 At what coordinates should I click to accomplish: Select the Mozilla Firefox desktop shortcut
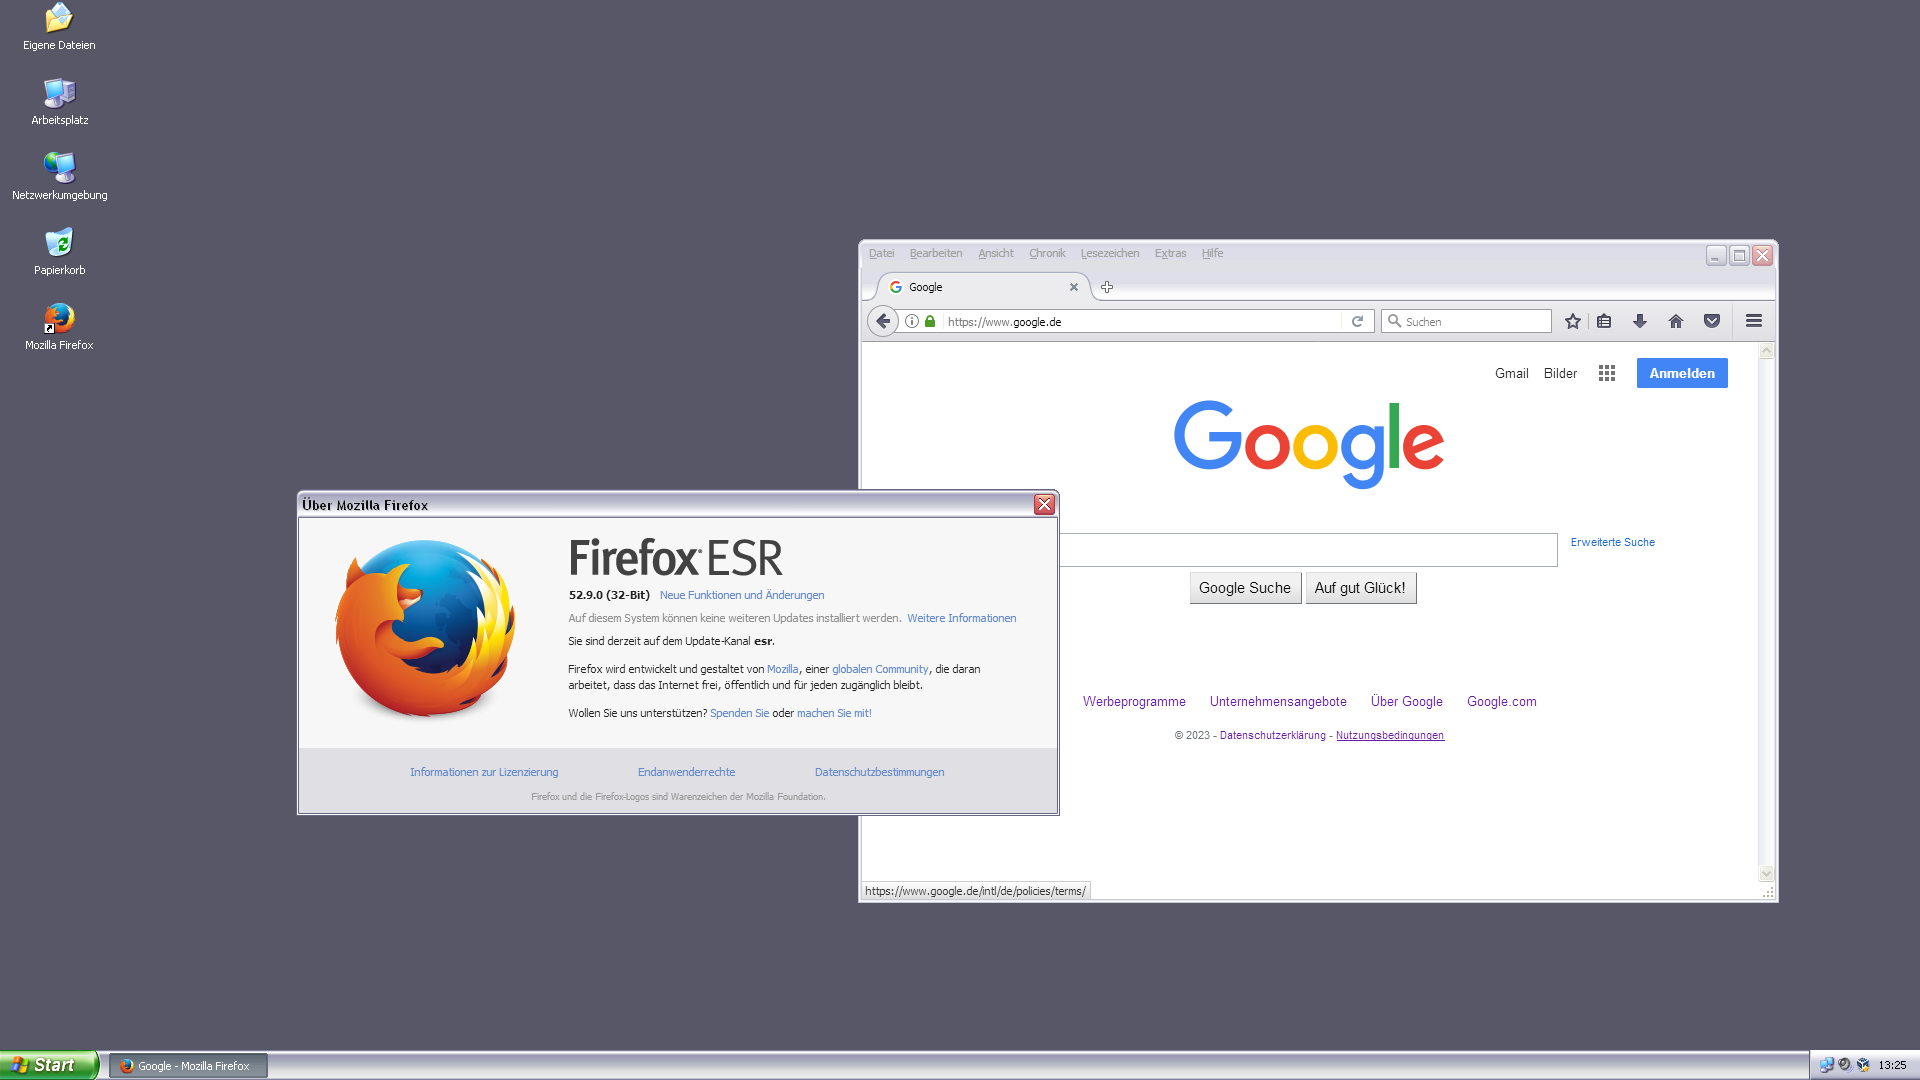[59, 327]
